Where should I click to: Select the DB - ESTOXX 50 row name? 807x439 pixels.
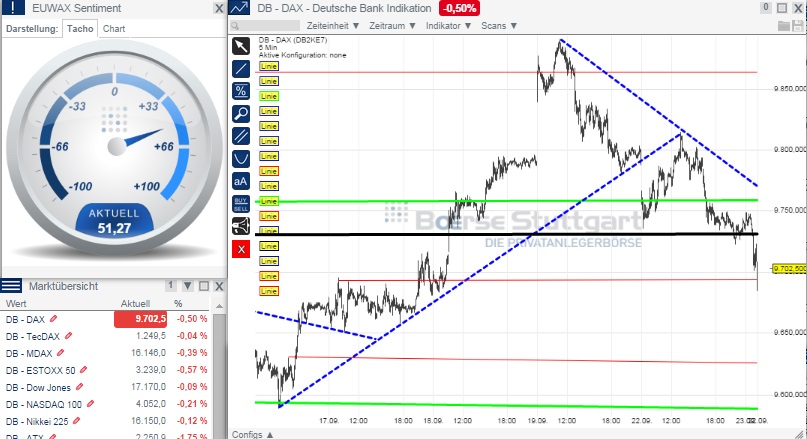[x=41, y=371]
